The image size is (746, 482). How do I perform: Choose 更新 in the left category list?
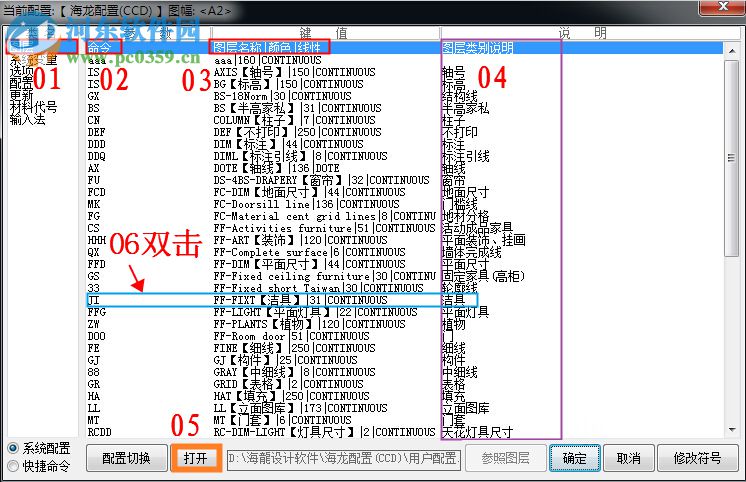(21, 95)
